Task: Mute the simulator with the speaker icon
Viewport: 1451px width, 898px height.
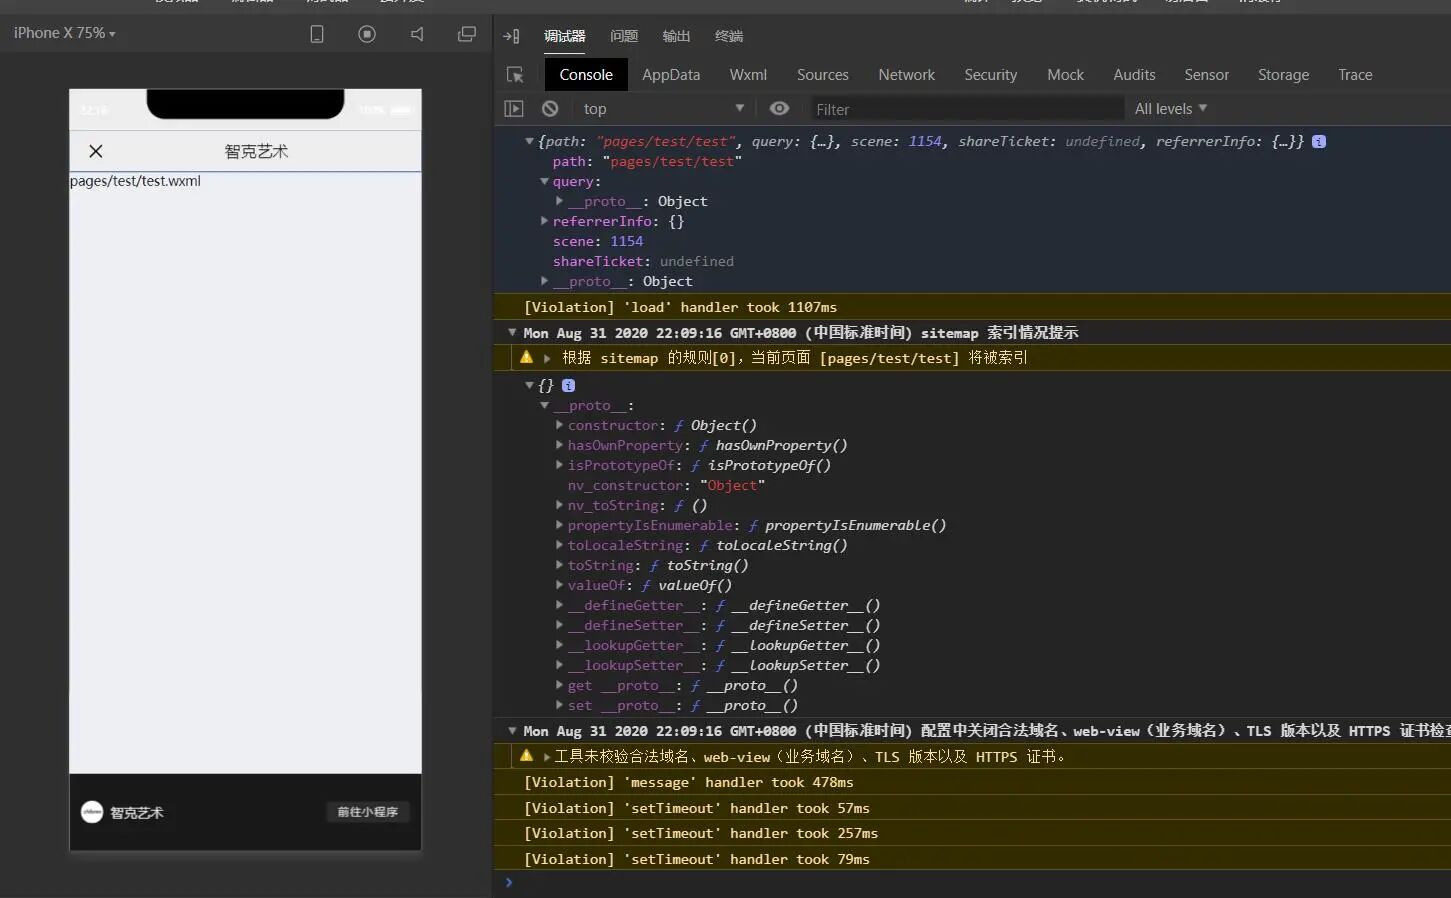Action: (x=417, y=34)
